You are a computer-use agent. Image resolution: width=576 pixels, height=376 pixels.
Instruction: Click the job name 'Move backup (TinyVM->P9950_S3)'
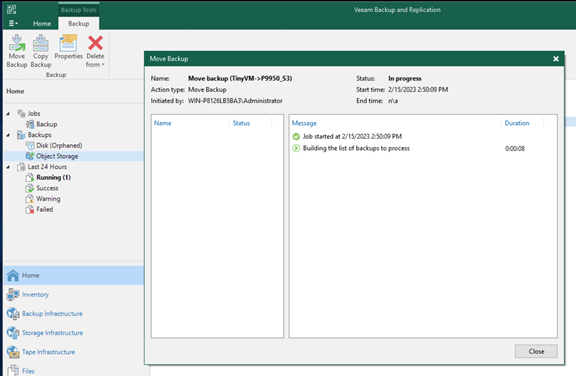(240, 79)
